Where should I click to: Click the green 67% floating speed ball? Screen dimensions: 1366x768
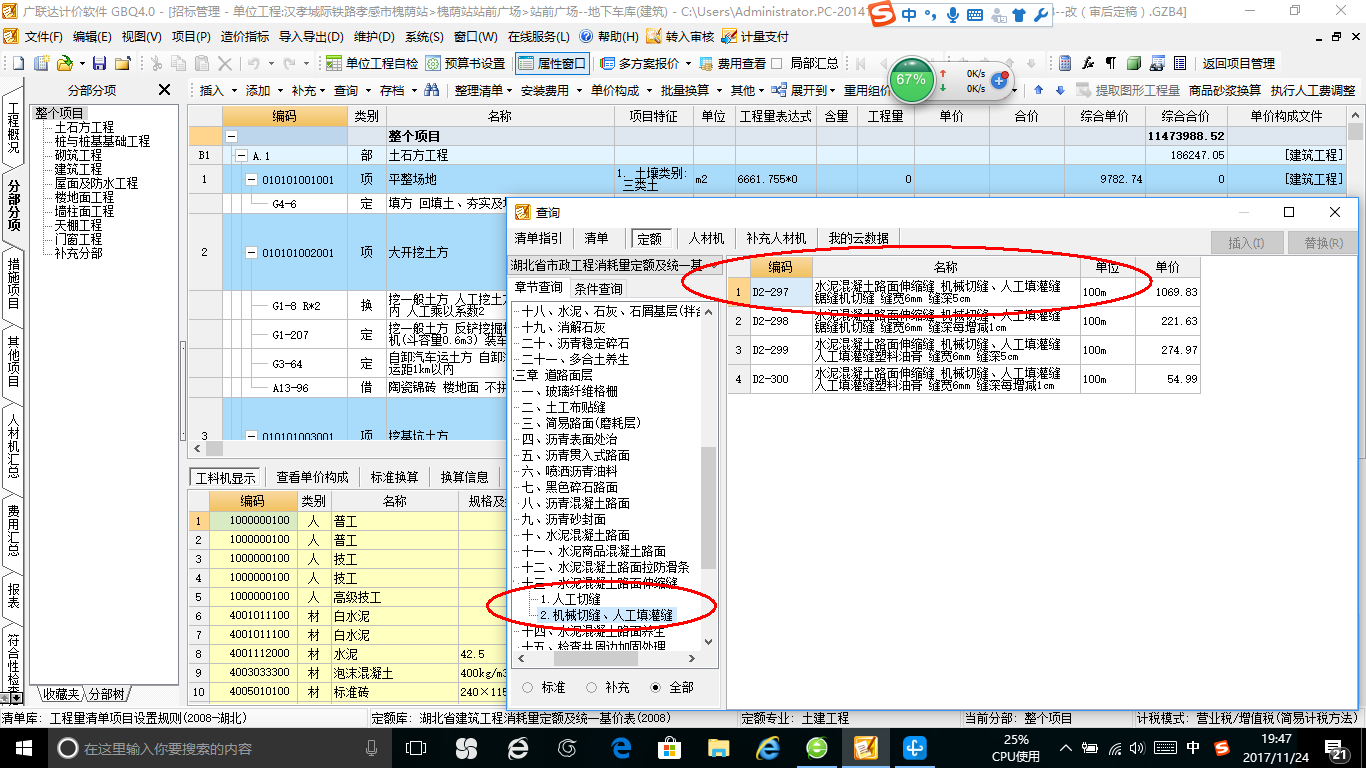tap(911, 80)
